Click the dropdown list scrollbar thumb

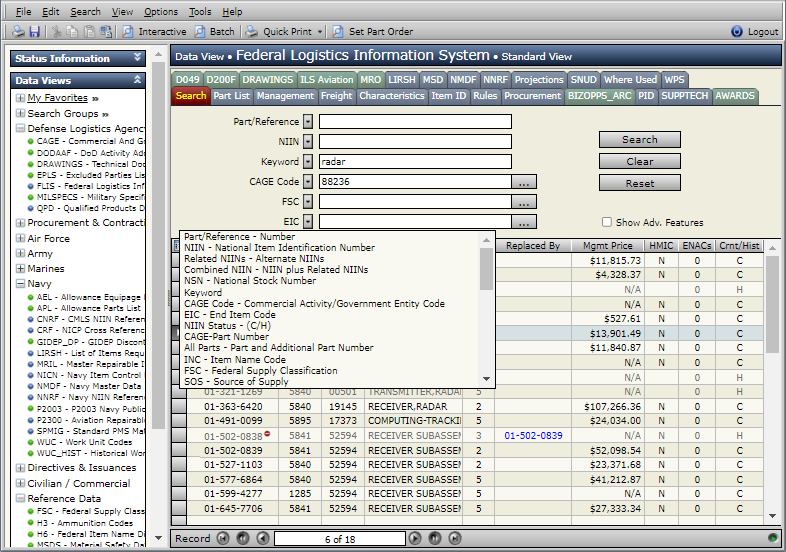(486, 269)
